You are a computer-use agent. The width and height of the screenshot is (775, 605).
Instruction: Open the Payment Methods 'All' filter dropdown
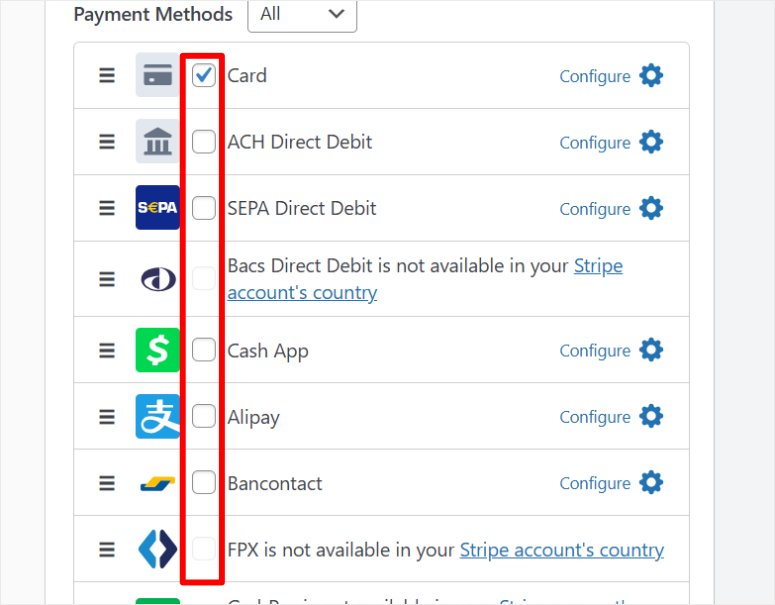coord(302,14)
